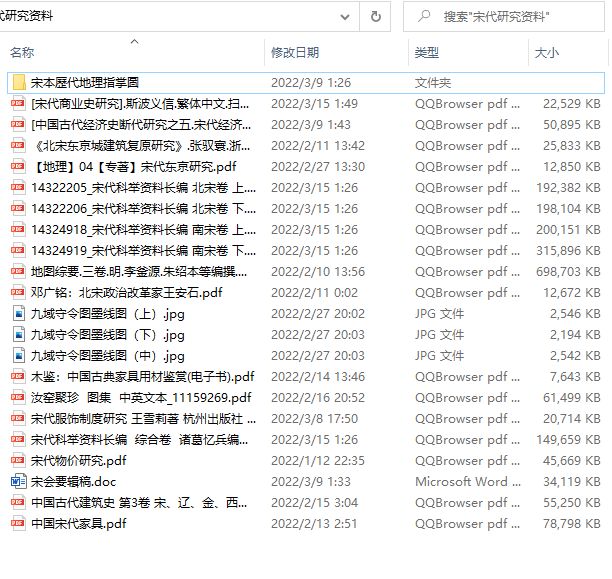This screenshot has height=579, width=612.
Task: Click PDF icon of 宋代物价研究.pdf
Action: (x=18, y=461)
